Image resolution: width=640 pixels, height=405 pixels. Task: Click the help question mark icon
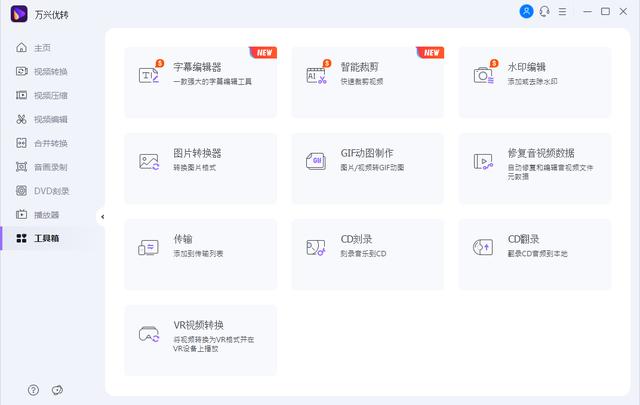(x=33, y=390)
